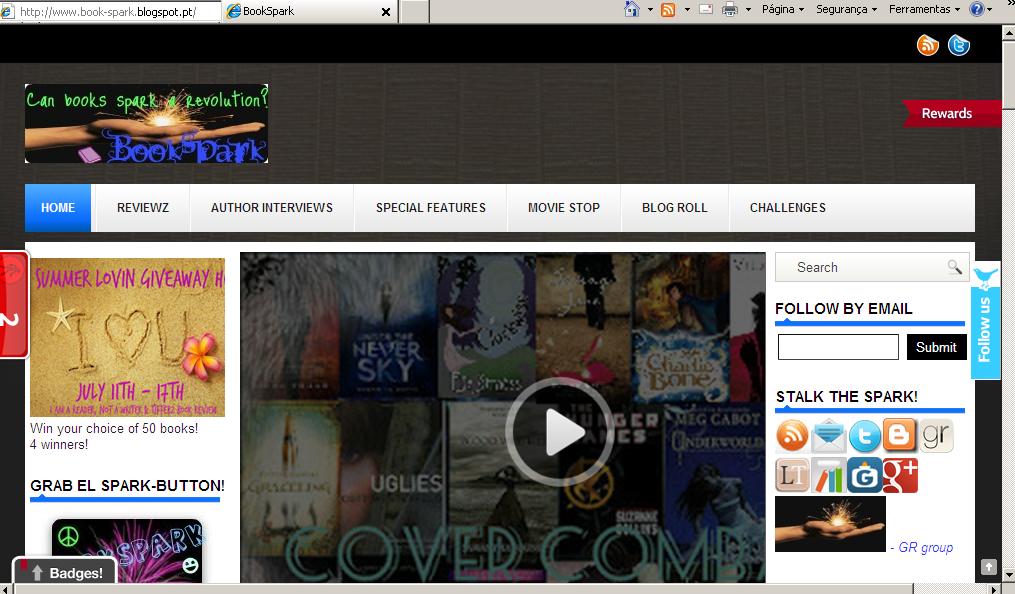Expand the Print dropdown arrow

click(x=748, y=10)
